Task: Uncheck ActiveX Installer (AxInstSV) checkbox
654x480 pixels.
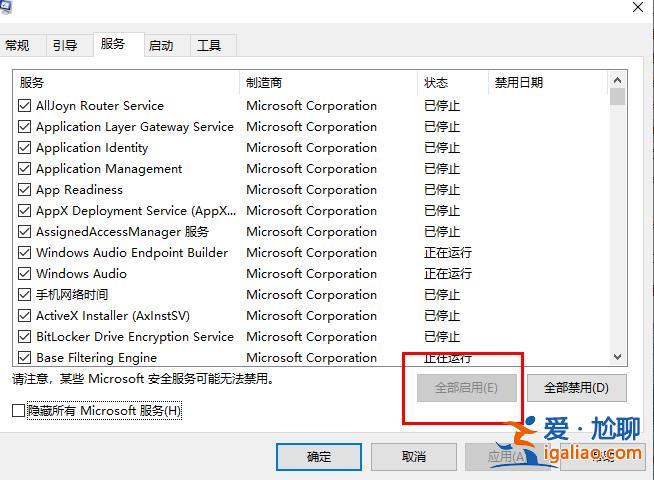Action: click(25, 316)
